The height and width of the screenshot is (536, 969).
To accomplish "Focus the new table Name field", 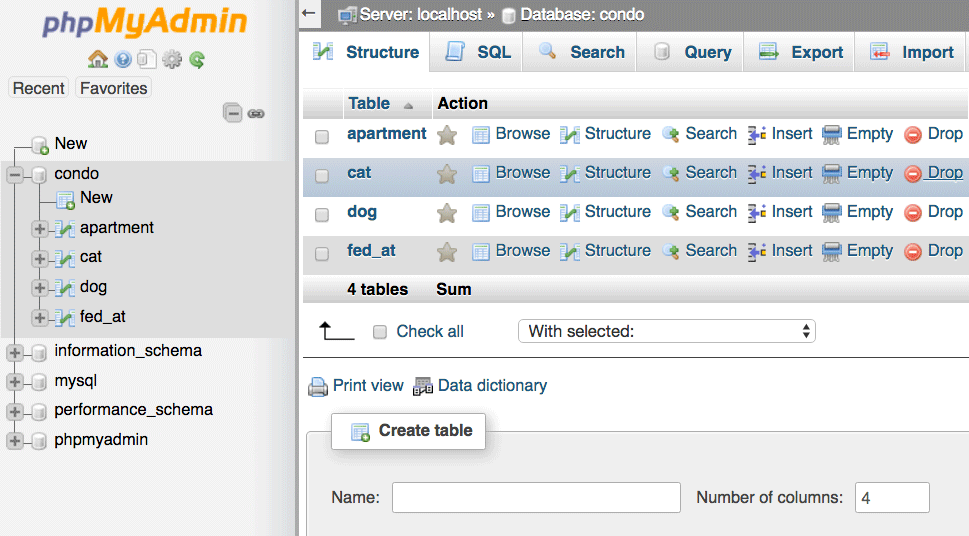I will click(x=536, y=498).
